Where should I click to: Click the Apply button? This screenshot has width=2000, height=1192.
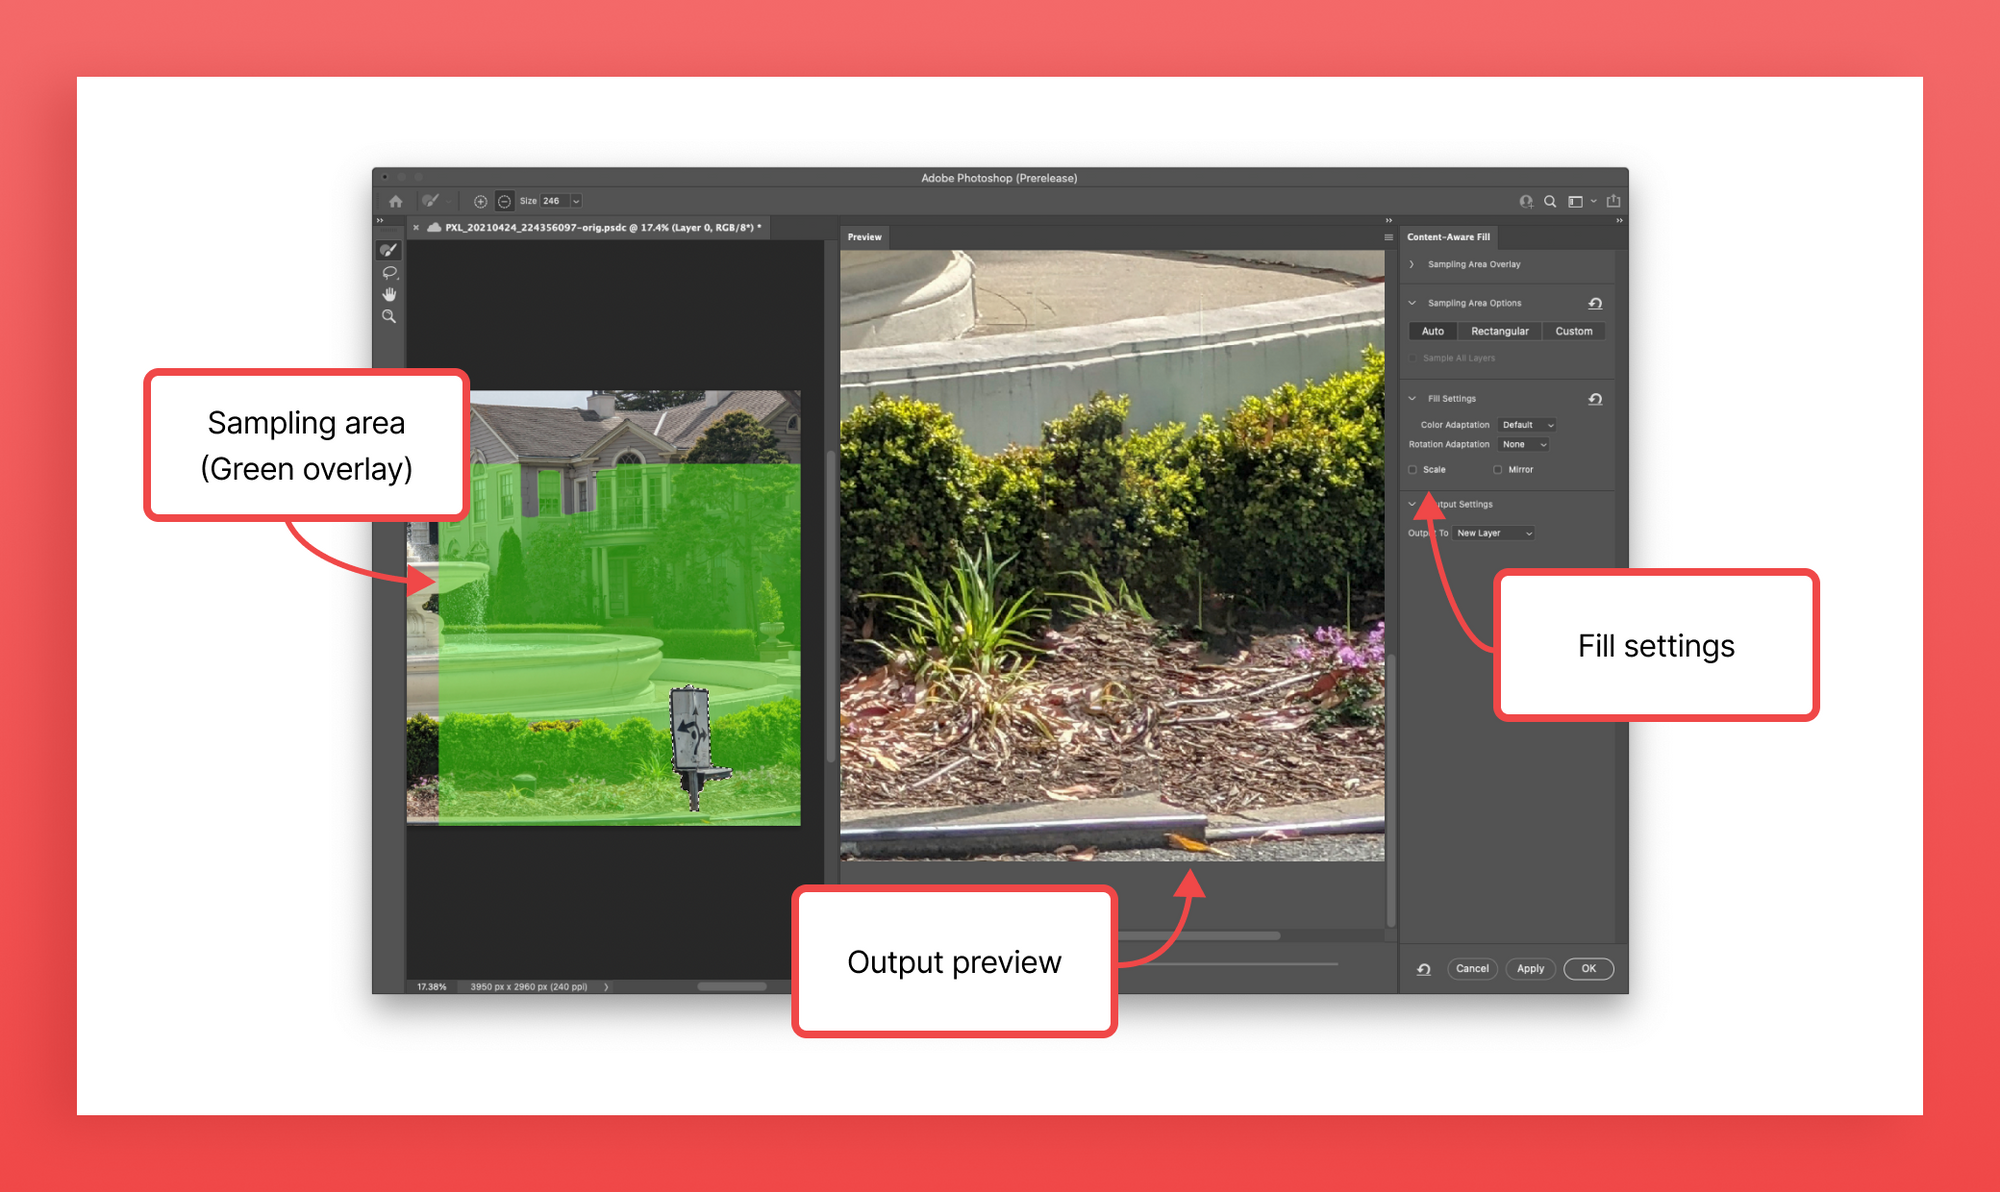click(x=1530, y=968)
